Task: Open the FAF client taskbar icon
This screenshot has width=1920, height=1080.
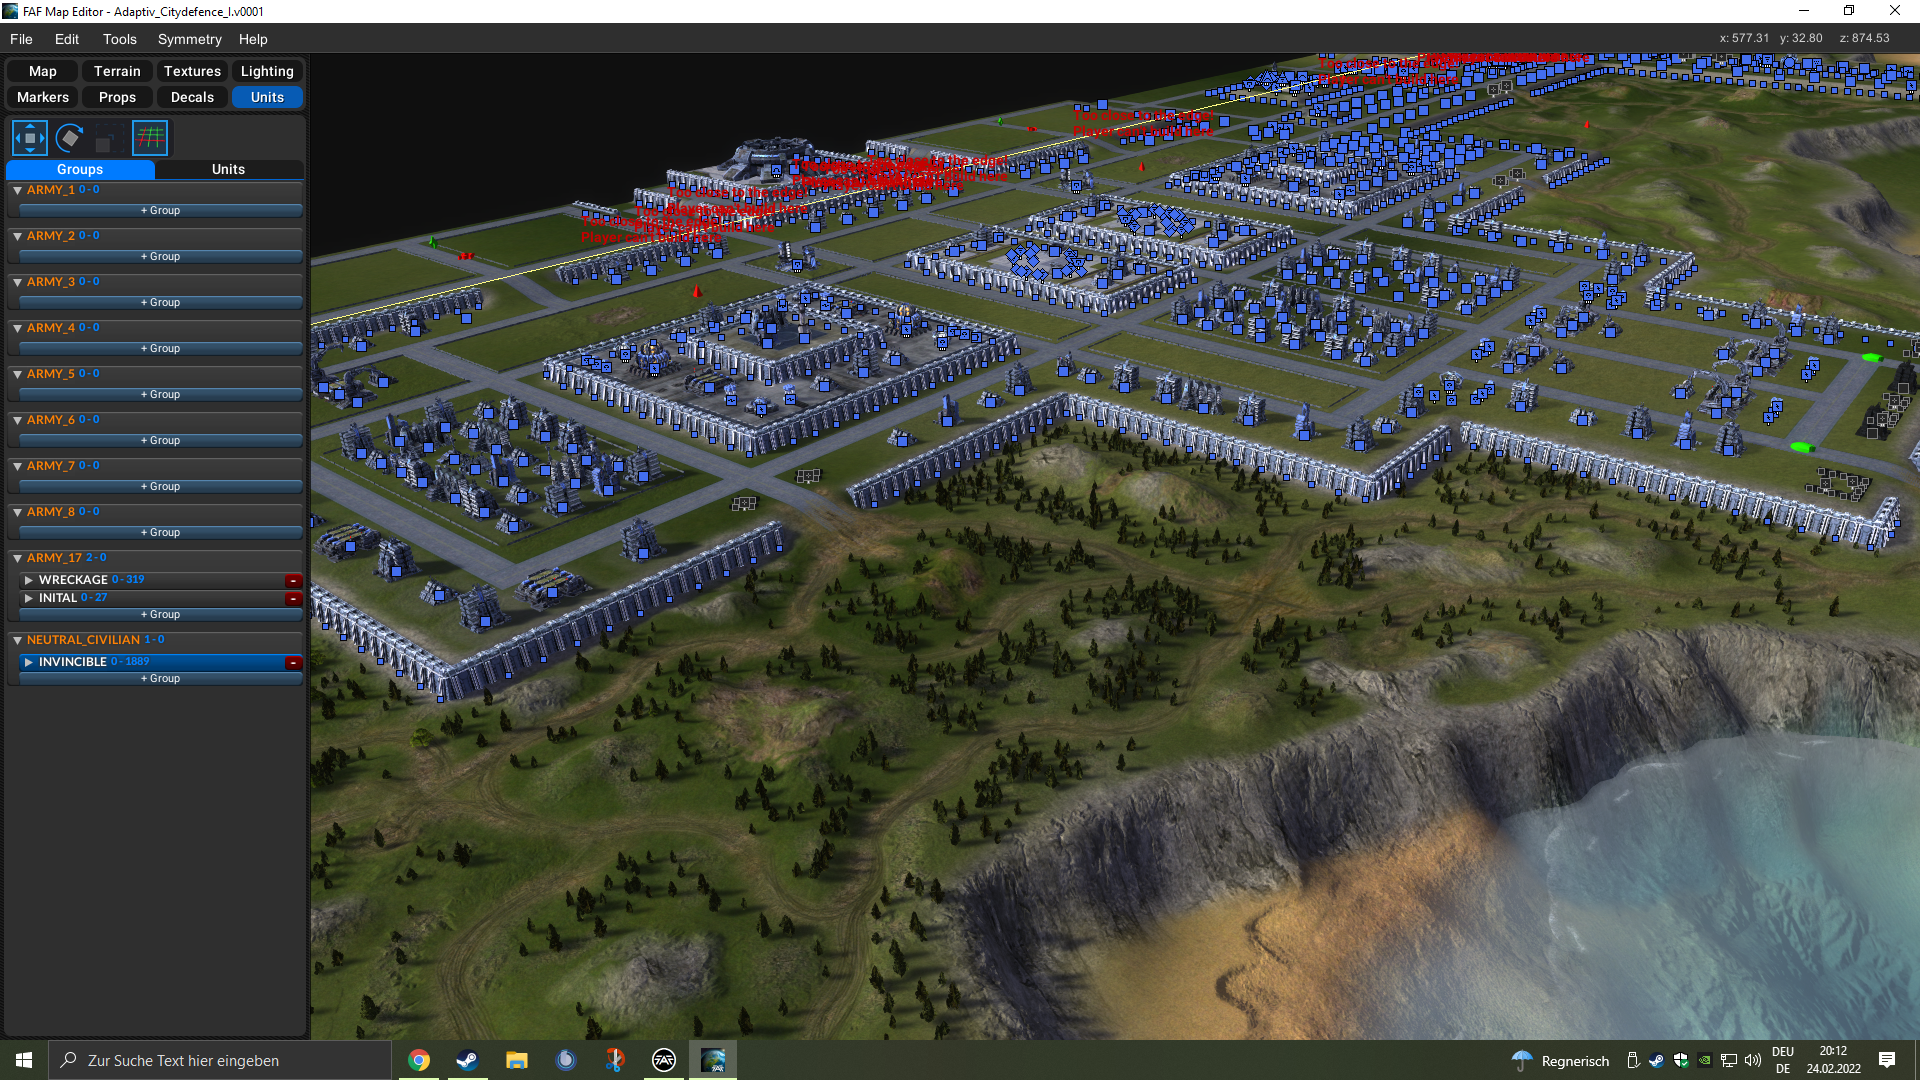Action: click(x=664, y=1060)
